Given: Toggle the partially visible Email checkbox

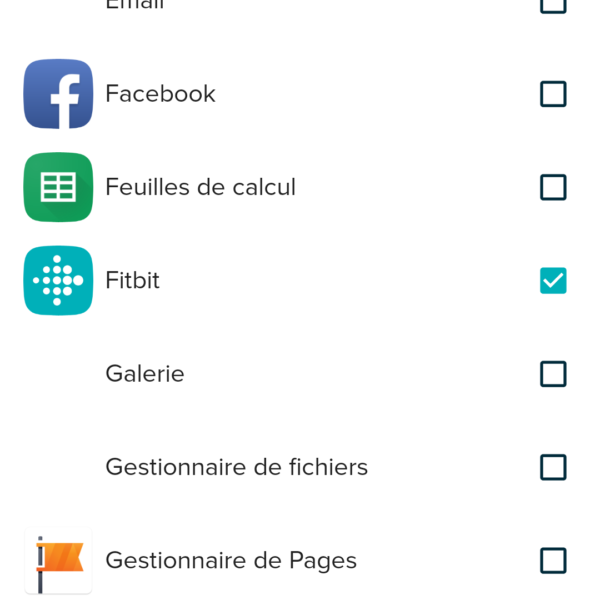Looking at the screenshot, I should point(553,5).
